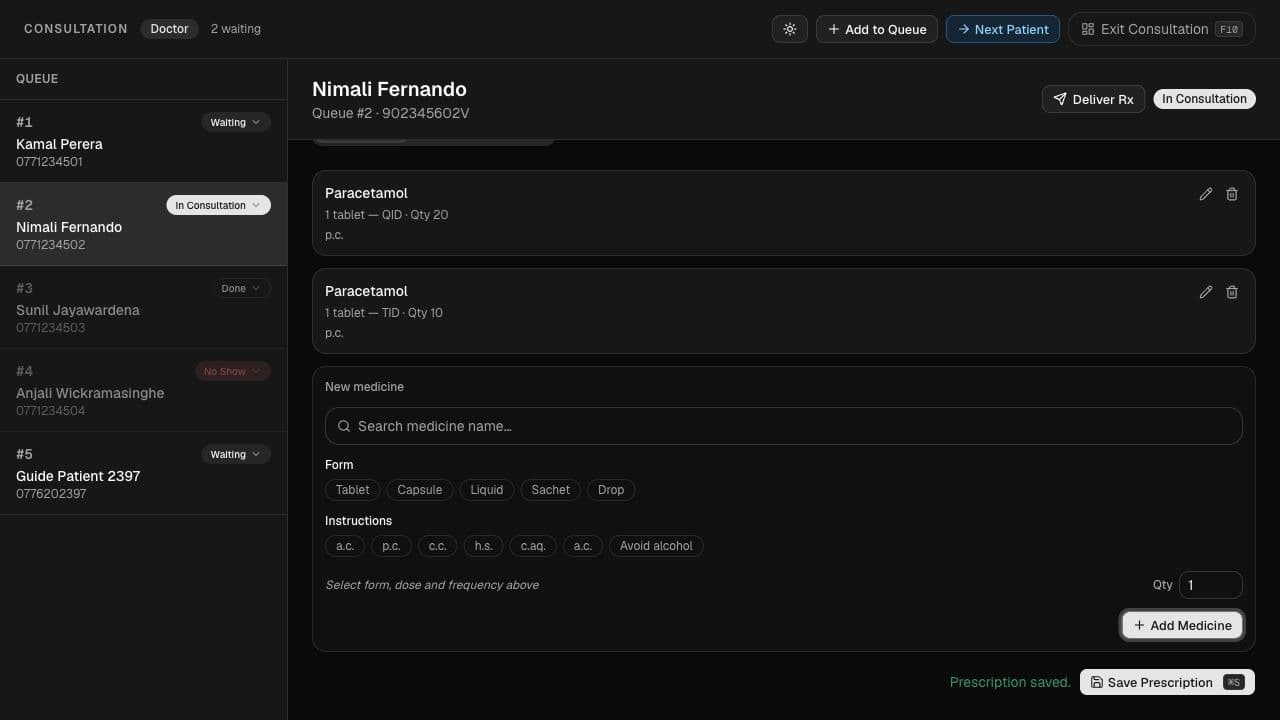Select Kamal Perera in the queue
The width and height of the screenshot is (1280, 720).
click(143, 141)
